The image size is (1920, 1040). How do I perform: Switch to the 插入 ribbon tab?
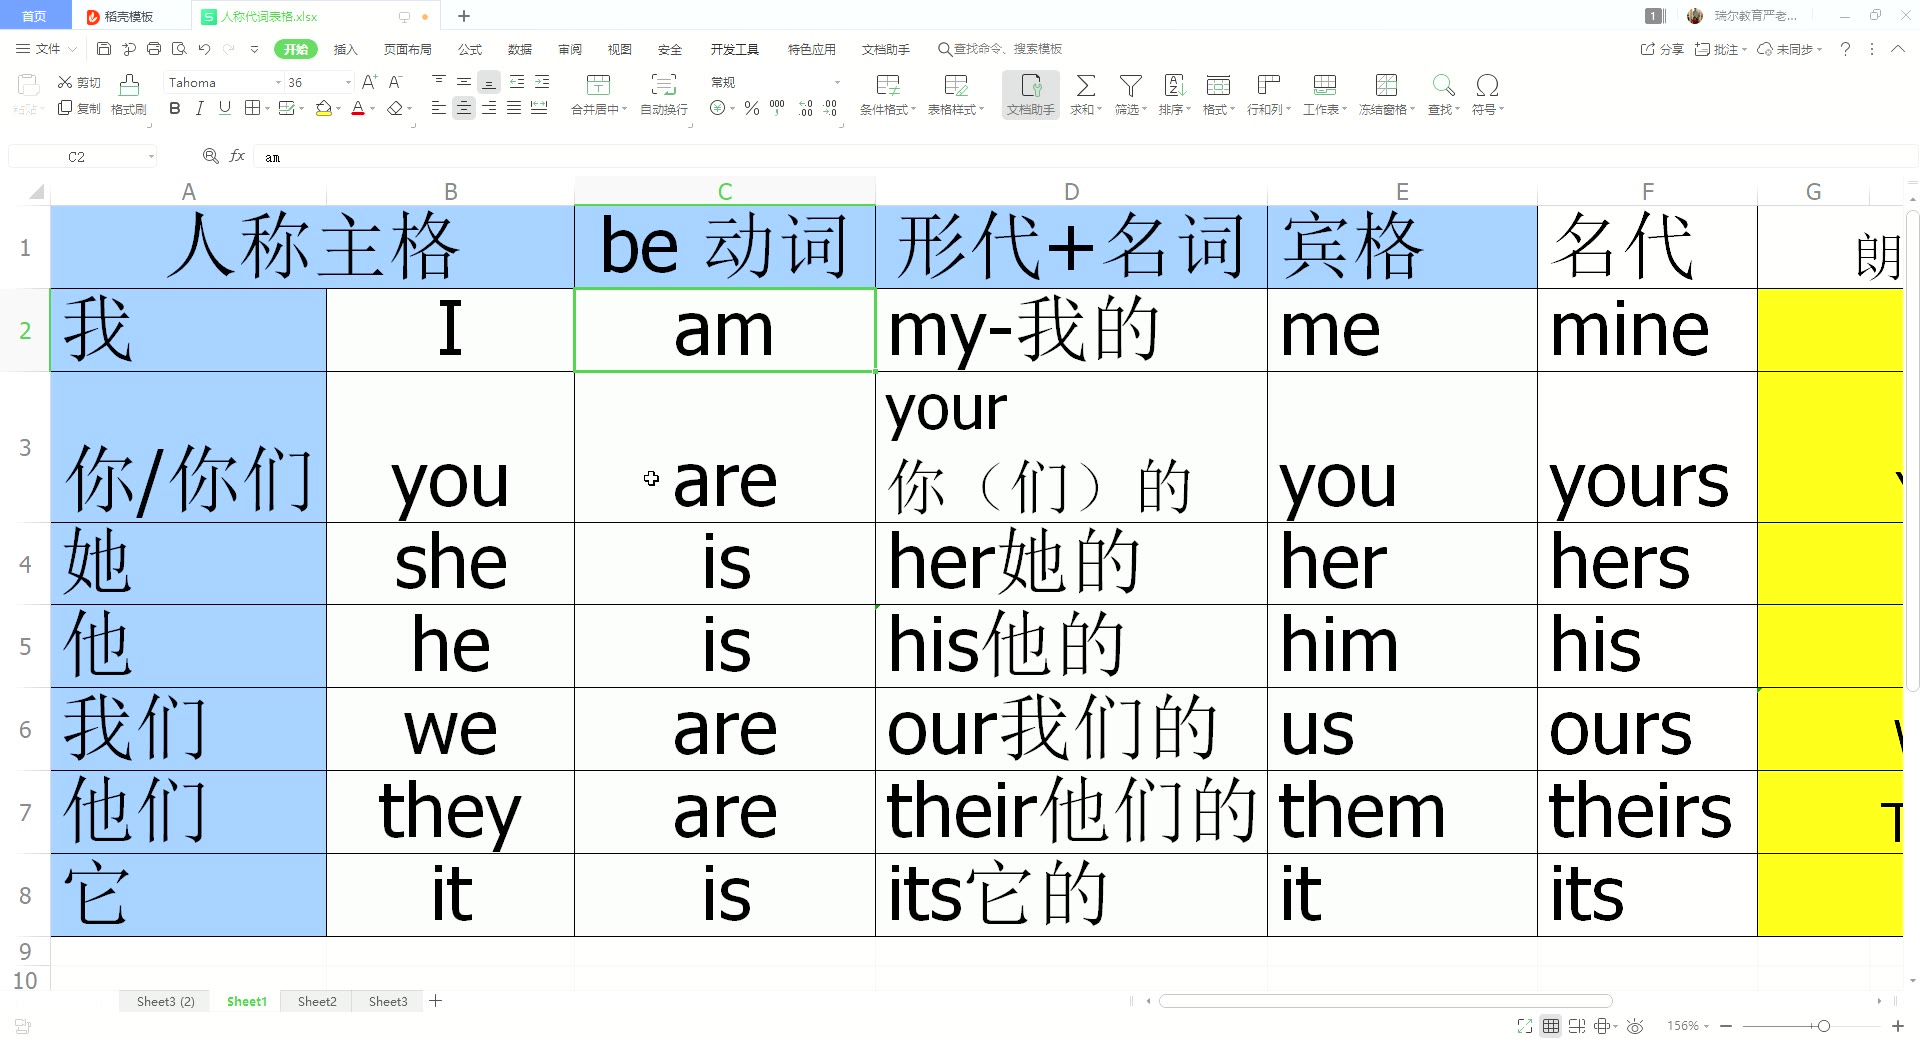coord(344,48)
